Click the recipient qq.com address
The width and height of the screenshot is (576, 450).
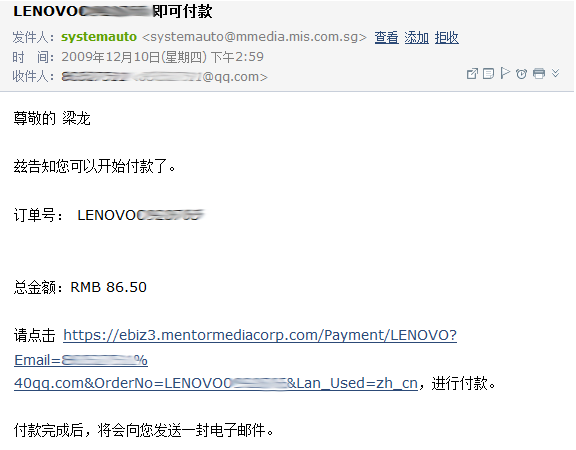[165, 77]
